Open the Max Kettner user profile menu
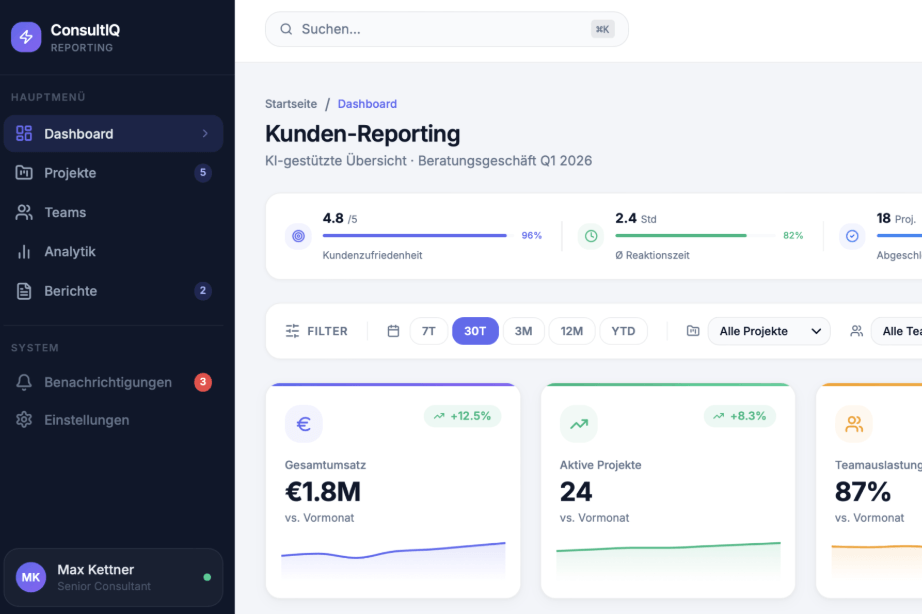Screen dimensions: 922x614 [113, 577]
